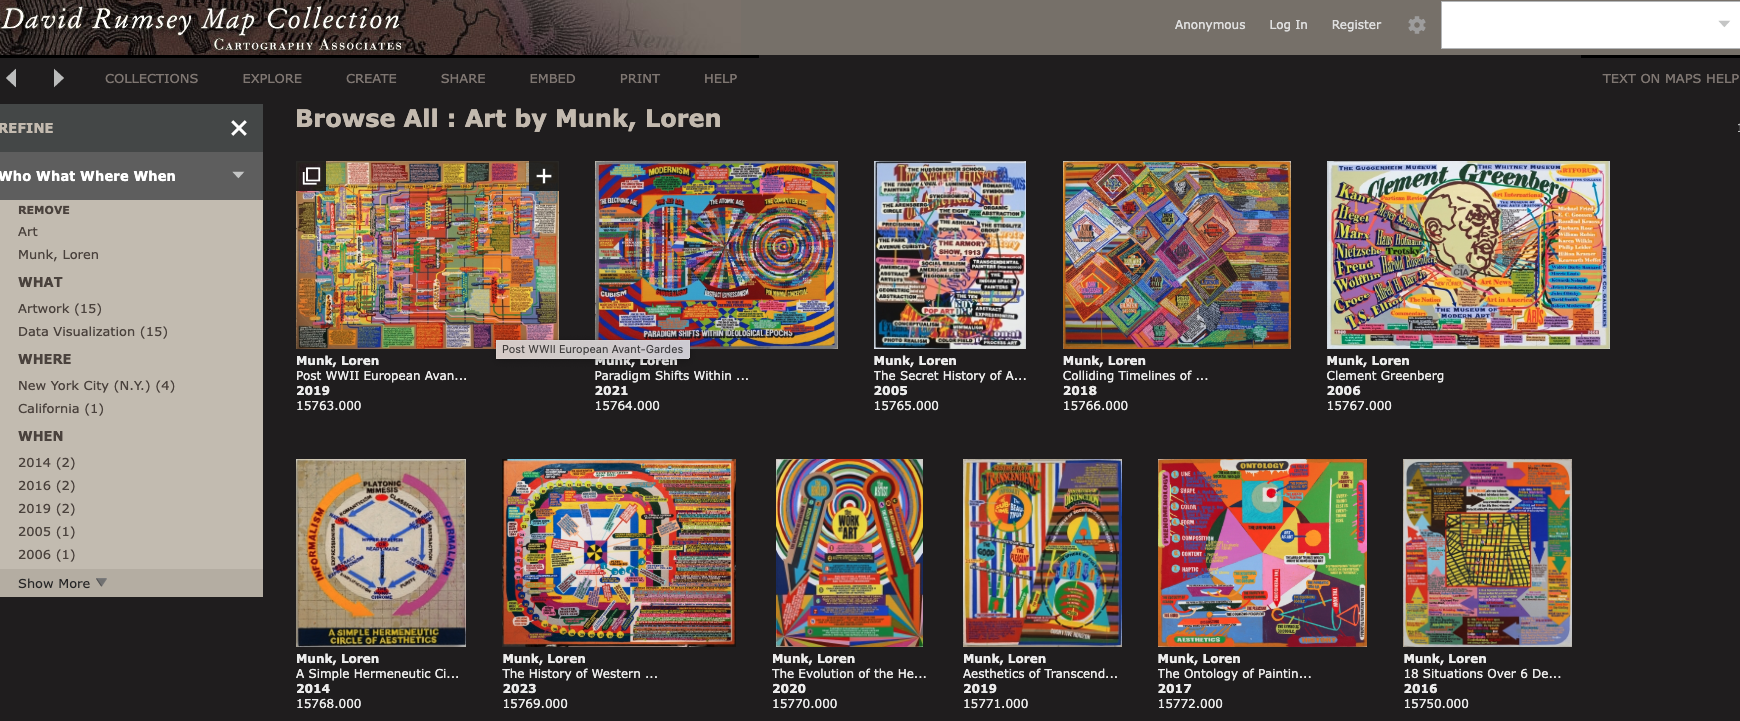Screen dimensions: 1740x721
Task: Open the COLLECTIONS menu
Action: 151,78
